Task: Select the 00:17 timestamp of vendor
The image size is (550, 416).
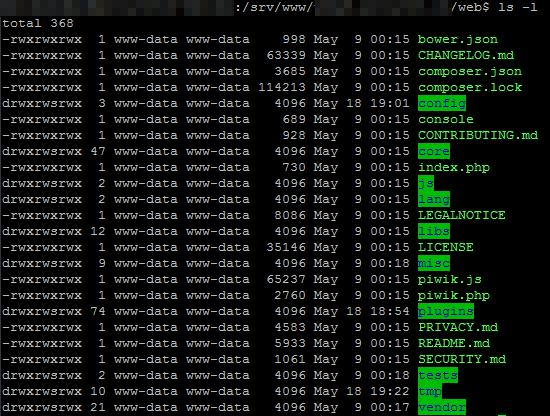Action: pyautogui.click(x=390, y=407)
